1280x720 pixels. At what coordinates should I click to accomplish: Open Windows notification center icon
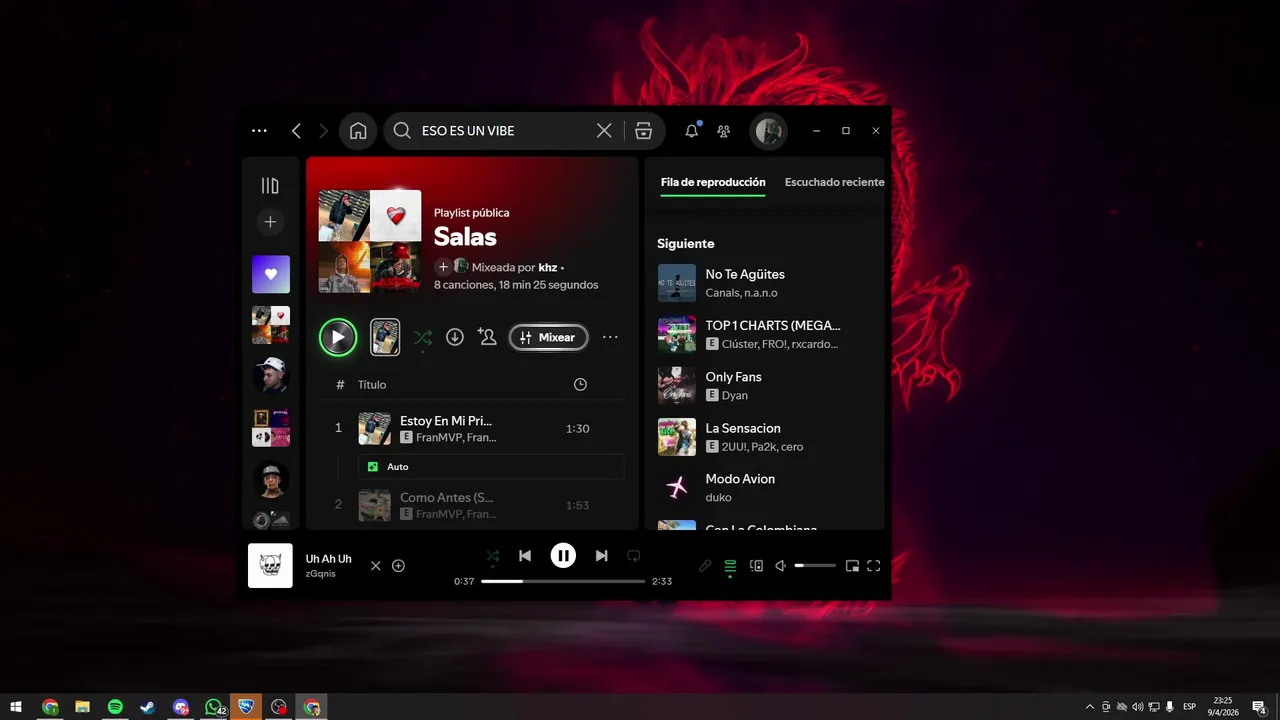(1259, 707)
